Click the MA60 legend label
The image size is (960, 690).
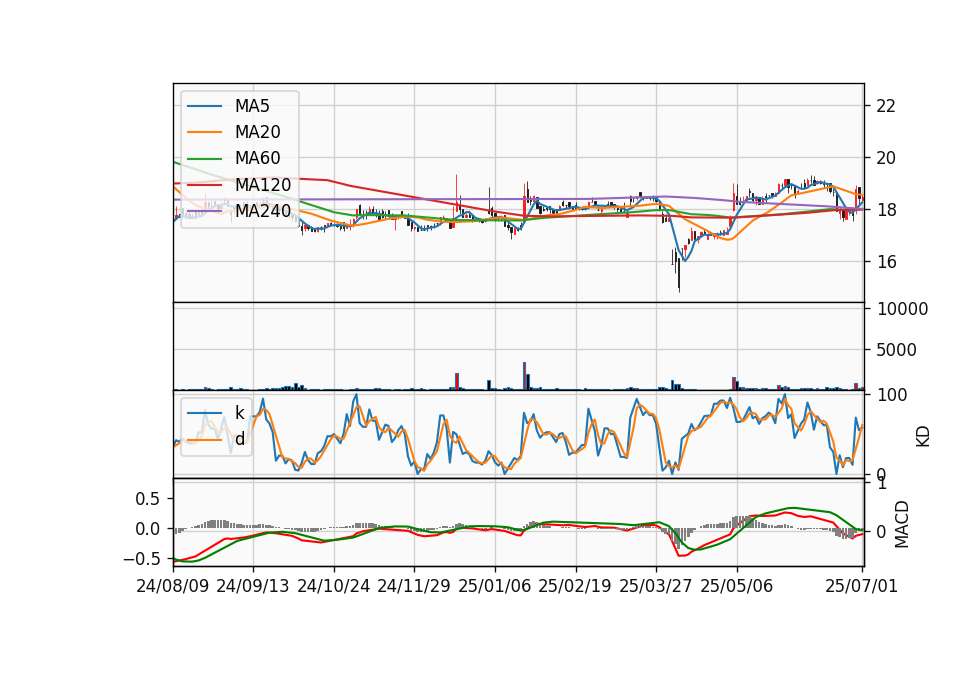coord(257,158)
